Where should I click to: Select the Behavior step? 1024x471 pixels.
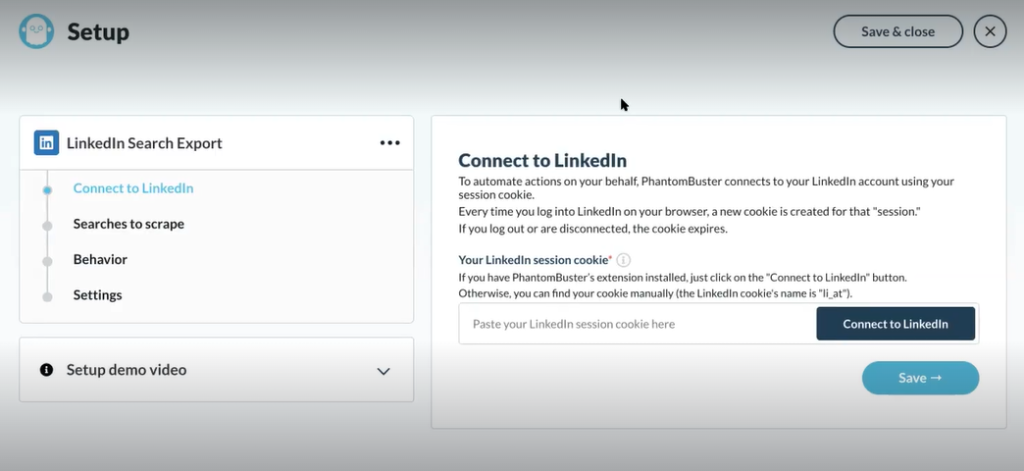click(x=100, y=259)
